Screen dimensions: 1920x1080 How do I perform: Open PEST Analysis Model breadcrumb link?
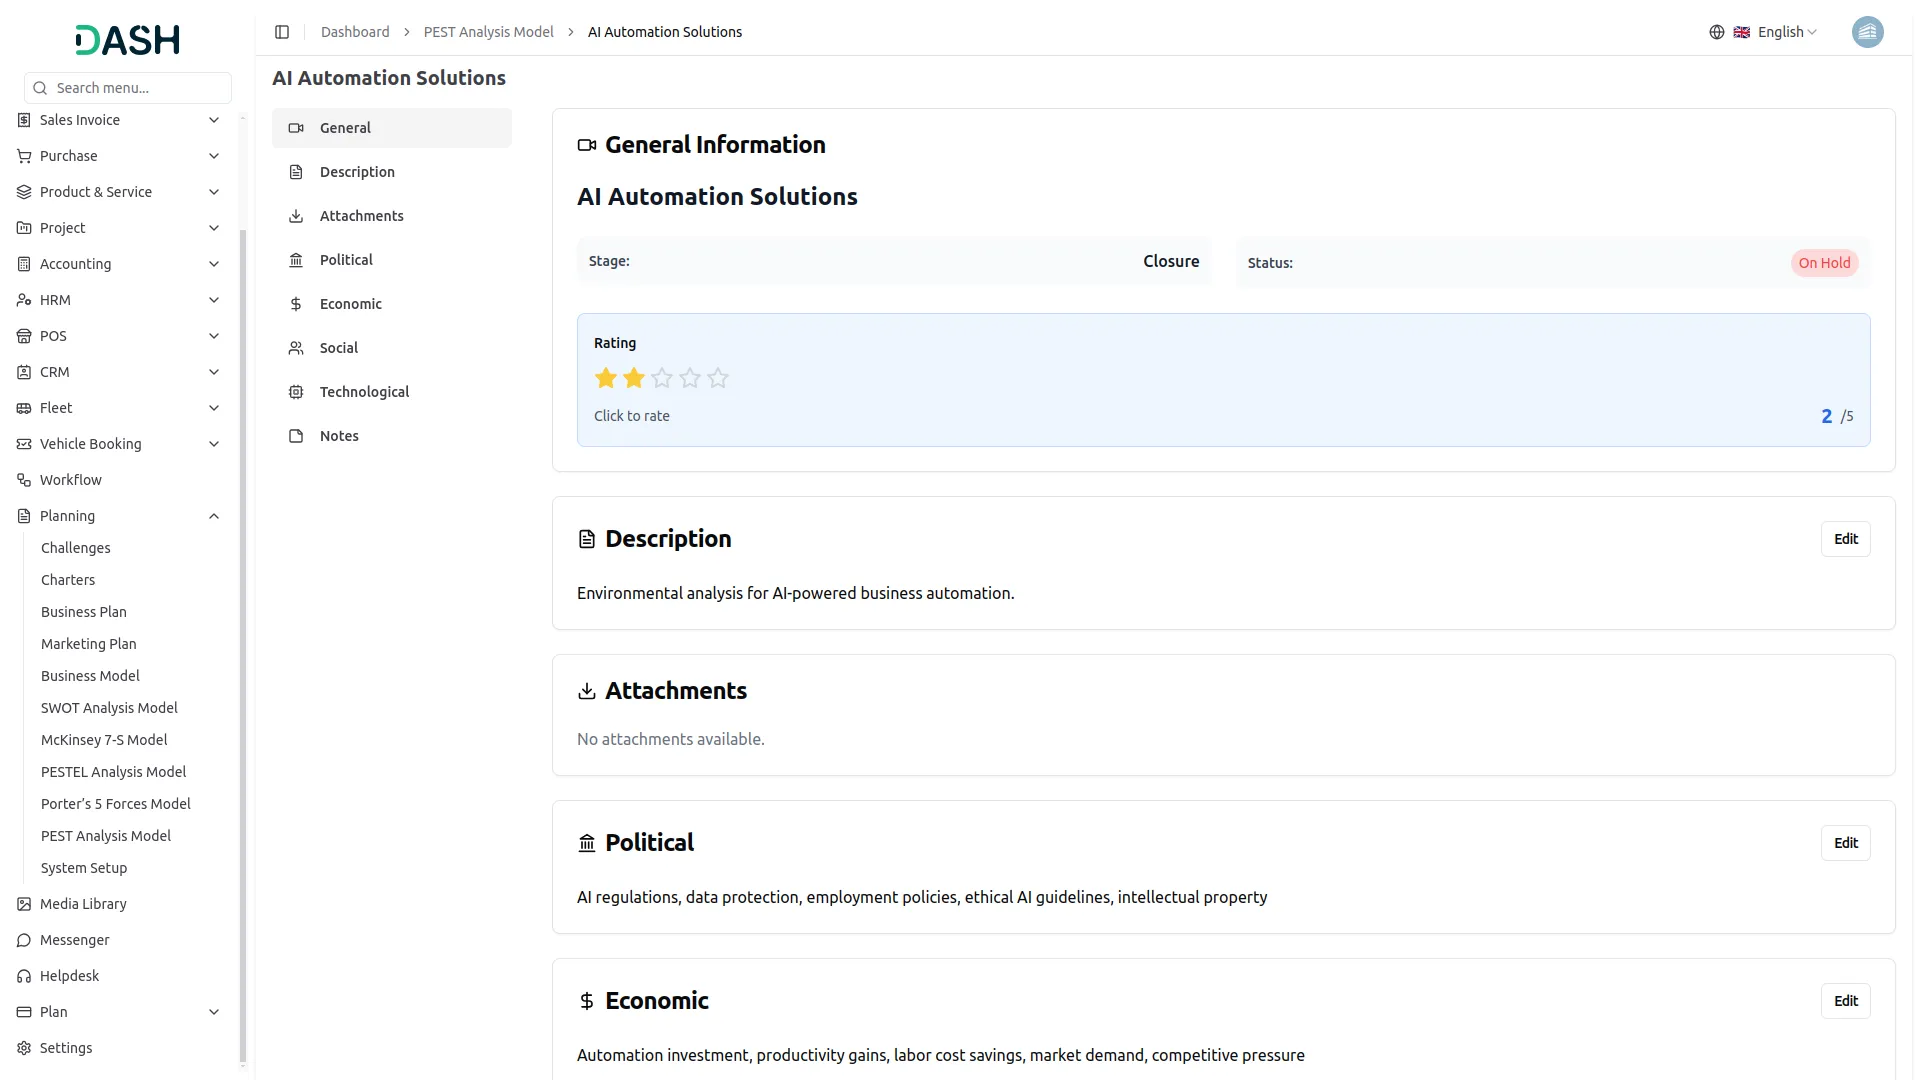[488, 32]
